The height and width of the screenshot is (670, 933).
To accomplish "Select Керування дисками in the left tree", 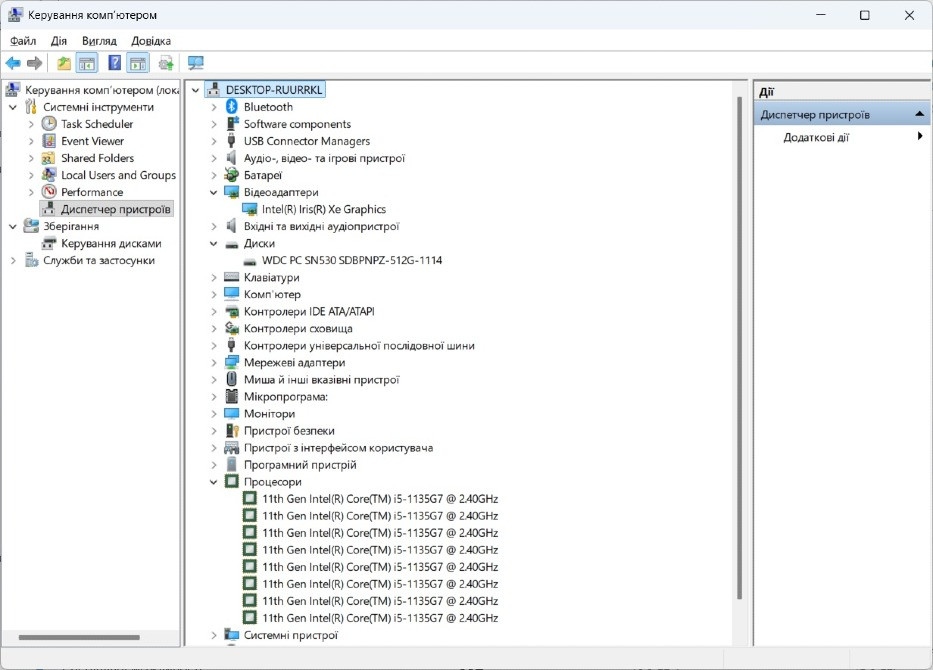I will tap(110, 243).
